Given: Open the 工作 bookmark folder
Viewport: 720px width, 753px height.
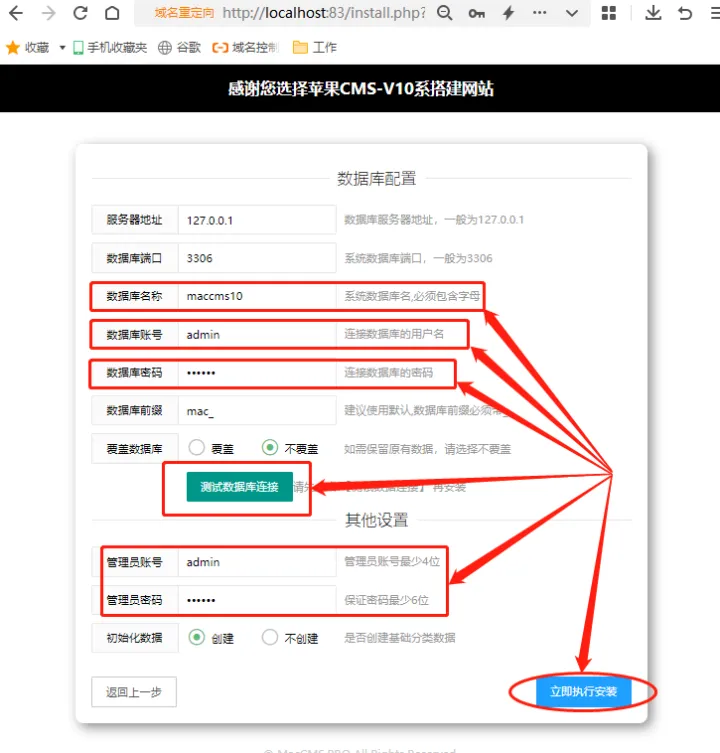Looking at the screenshot, I should (x=315, y=48).
